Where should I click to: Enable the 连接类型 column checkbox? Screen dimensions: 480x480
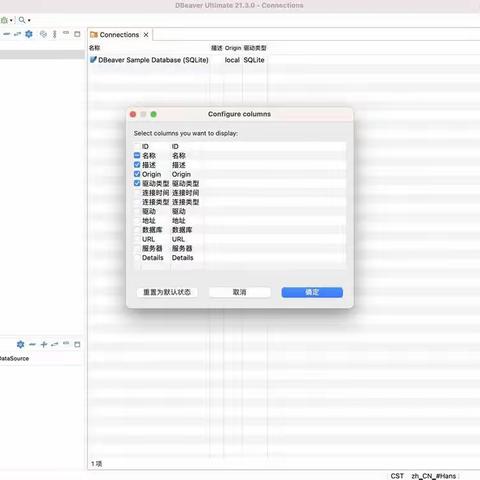(137, 202)
